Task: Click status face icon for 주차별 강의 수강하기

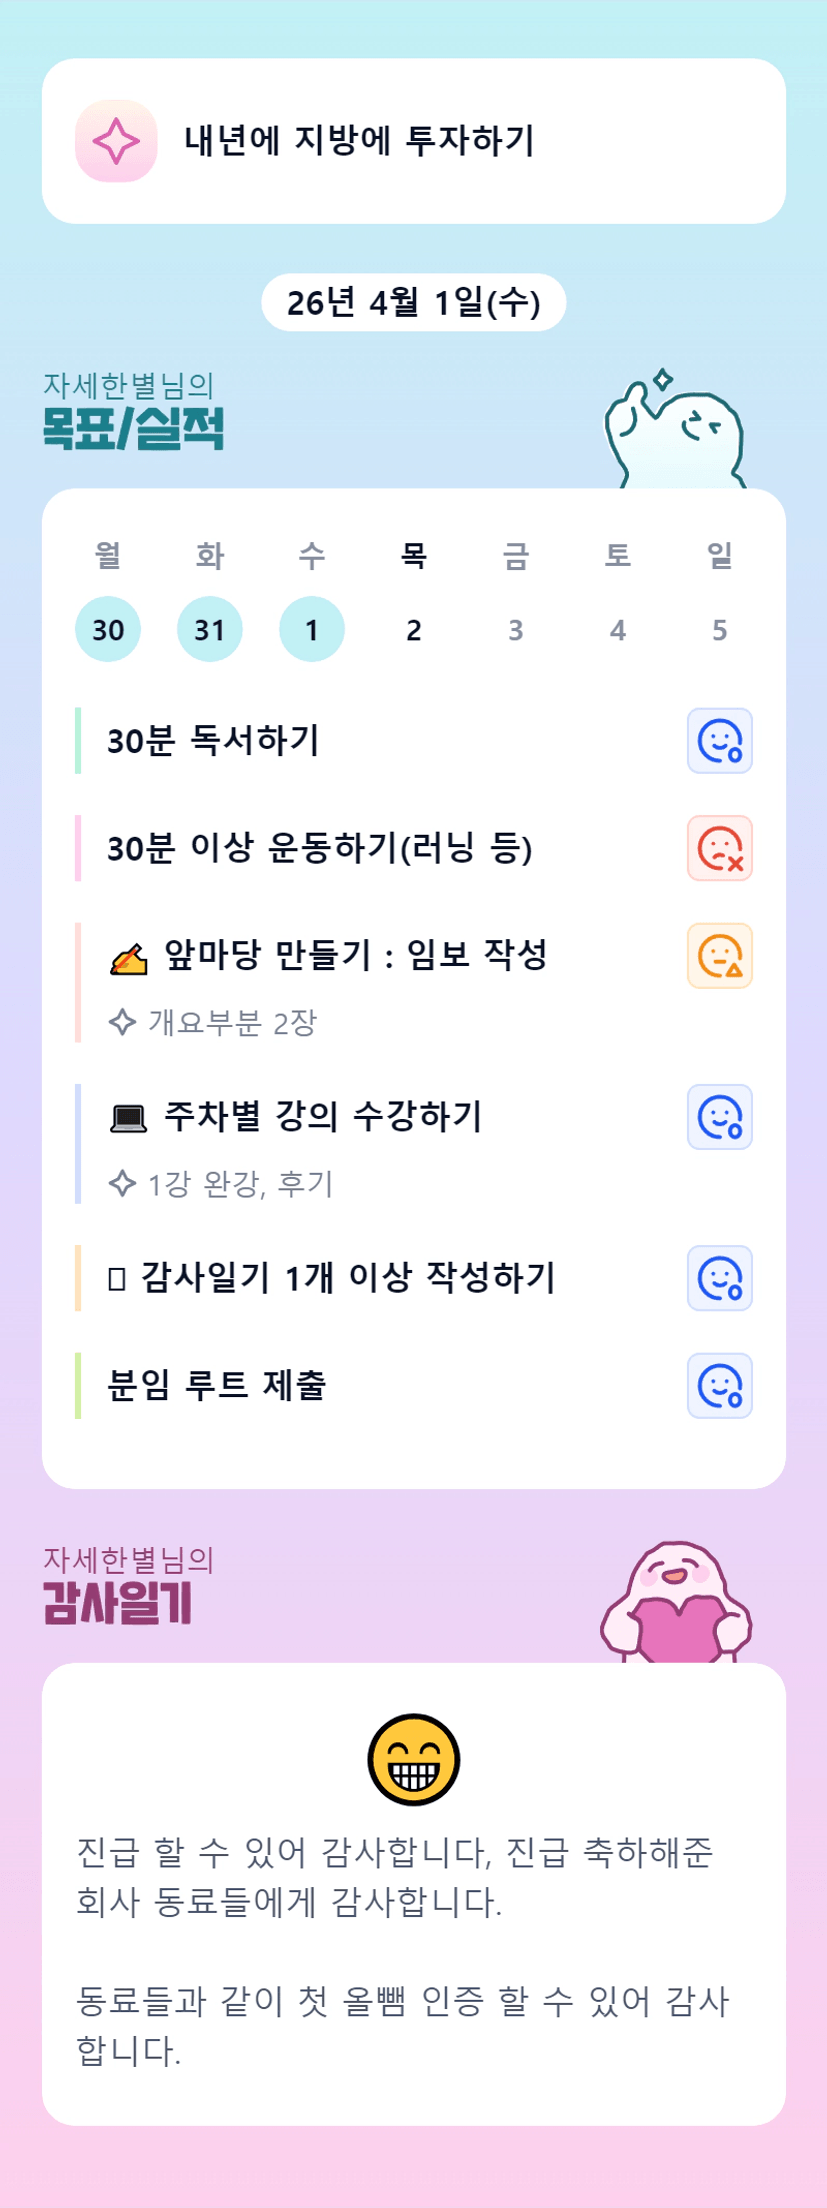Action: (x=719, y=1117)
